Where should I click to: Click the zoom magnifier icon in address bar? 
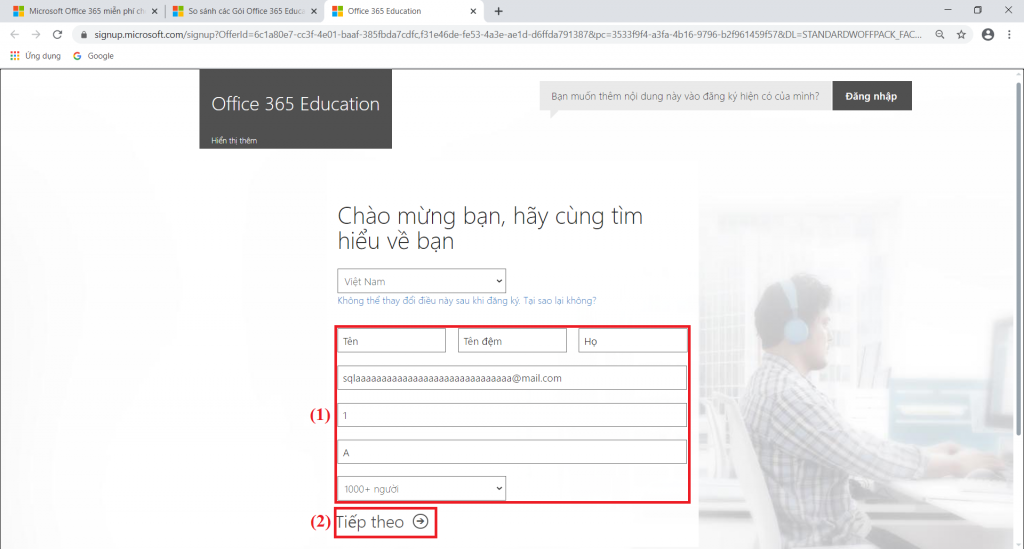pos(940,35)
